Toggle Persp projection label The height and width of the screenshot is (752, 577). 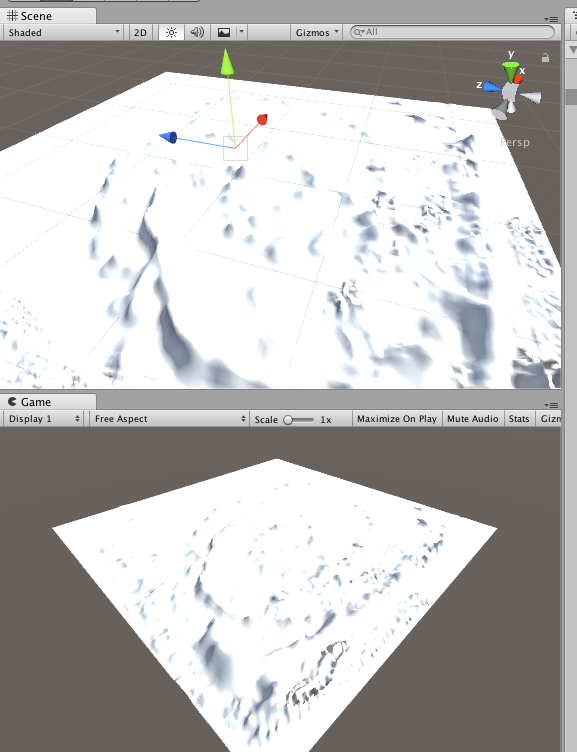pyautogui.click(x=515, y=142)
